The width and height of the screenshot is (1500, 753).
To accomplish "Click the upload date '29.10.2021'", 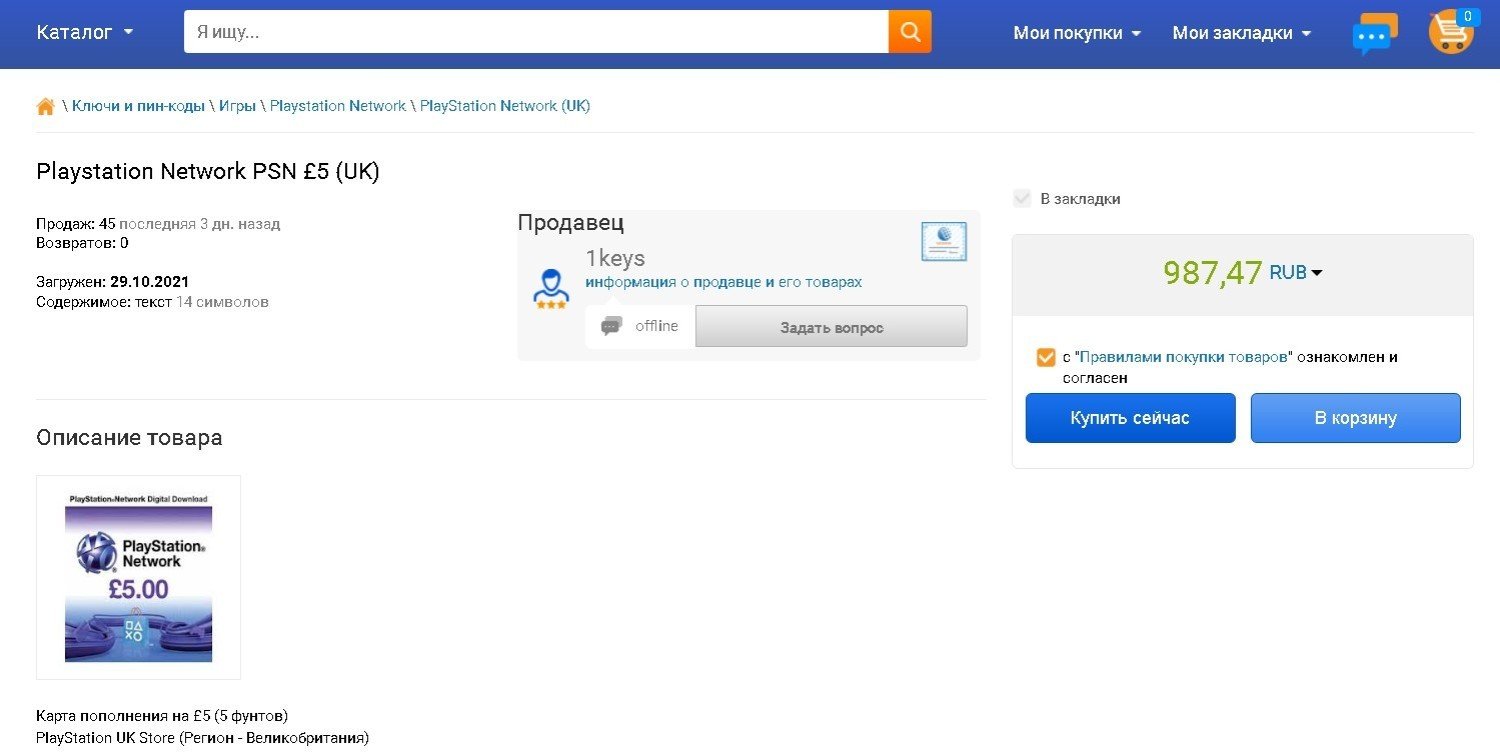I will [x=150, y=282].
